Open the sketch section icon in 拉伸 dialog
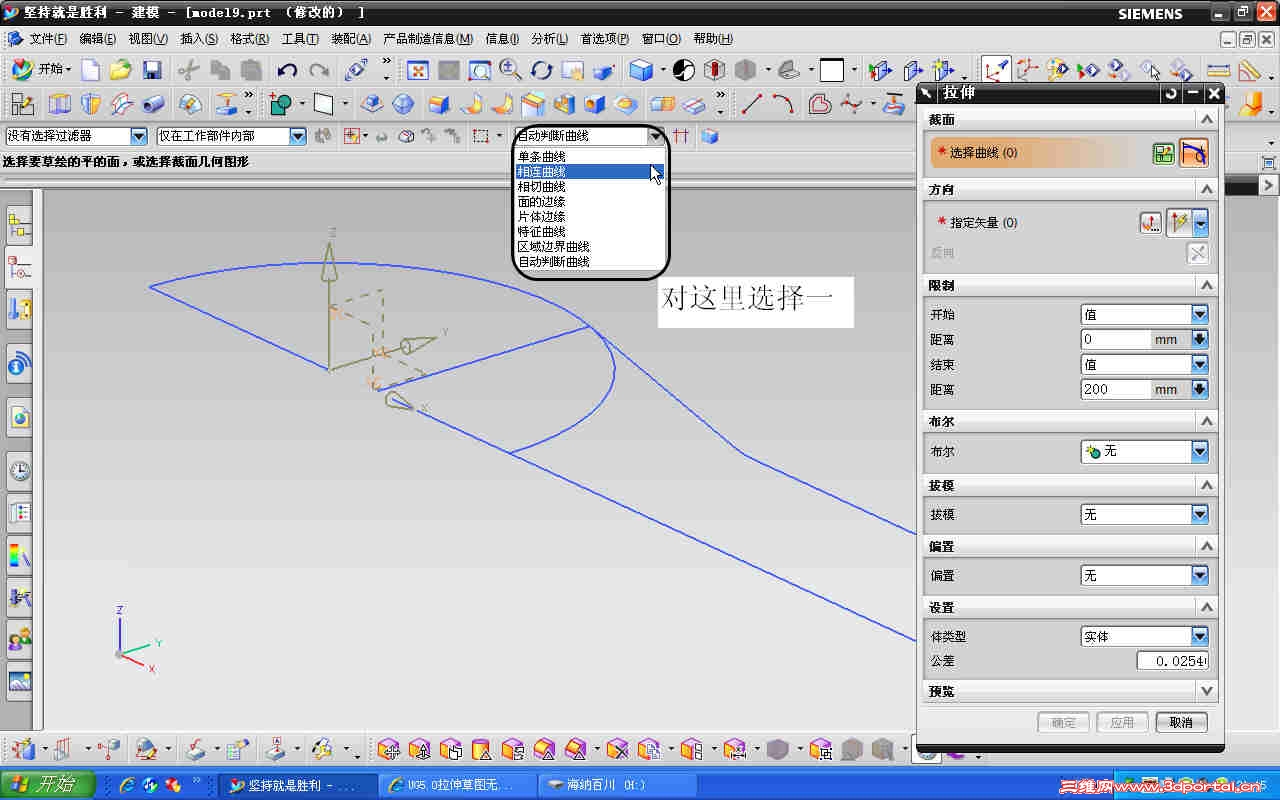This screenshot has width=1280, height=800. click(x=1163, y=153)
